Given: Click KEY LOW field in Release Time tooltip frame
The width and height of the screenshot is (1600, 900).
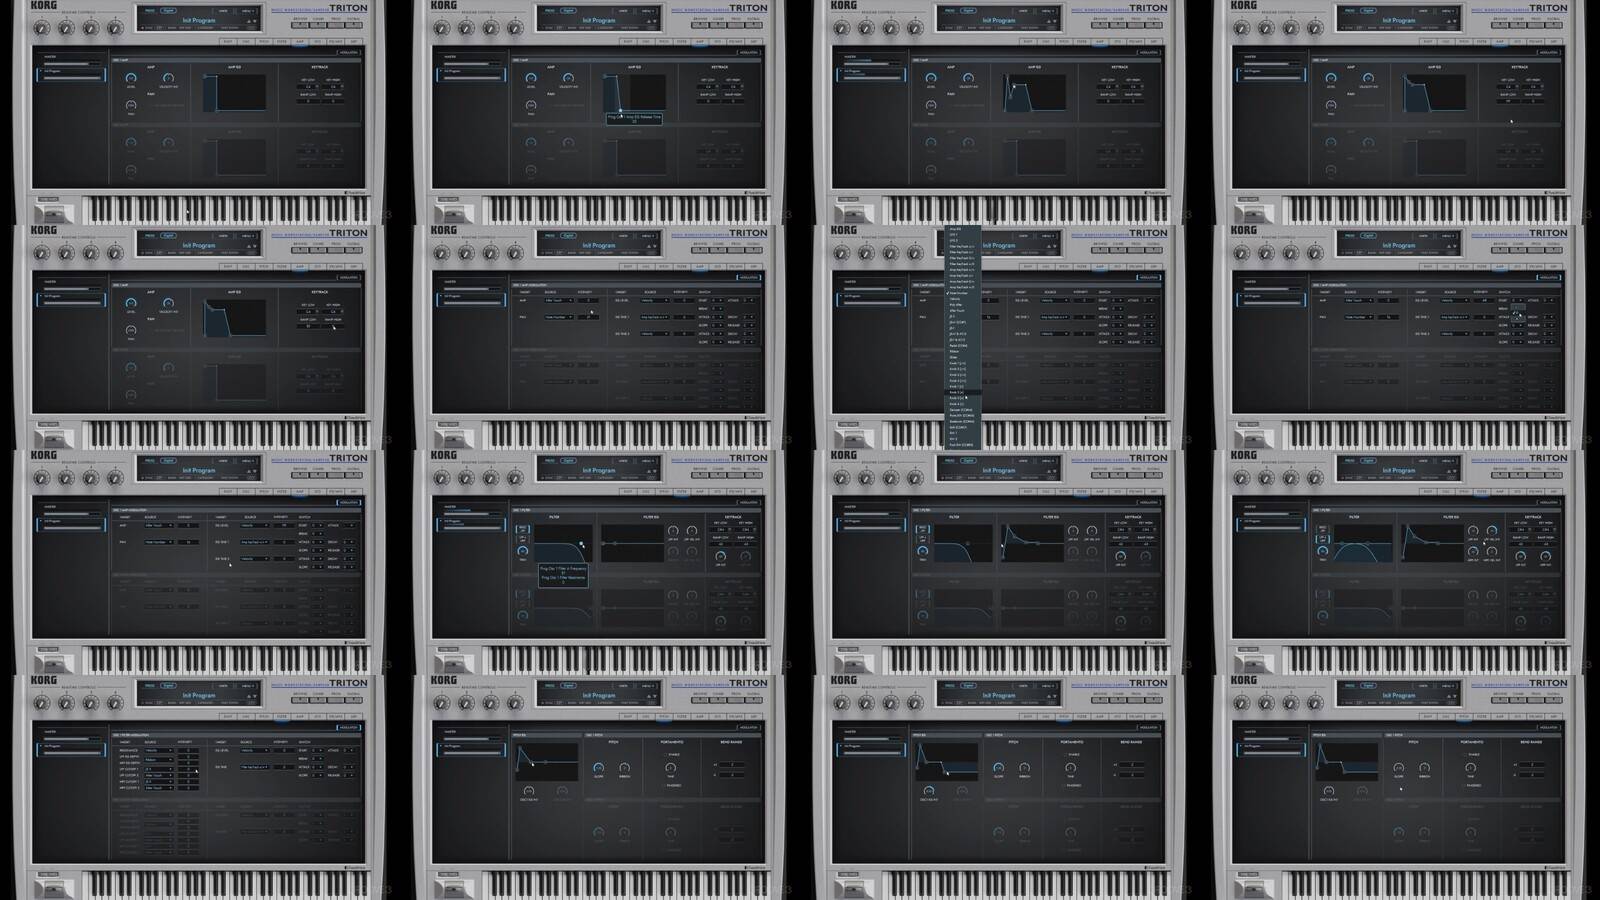Looking at the screenshot, I should [708, 86].
